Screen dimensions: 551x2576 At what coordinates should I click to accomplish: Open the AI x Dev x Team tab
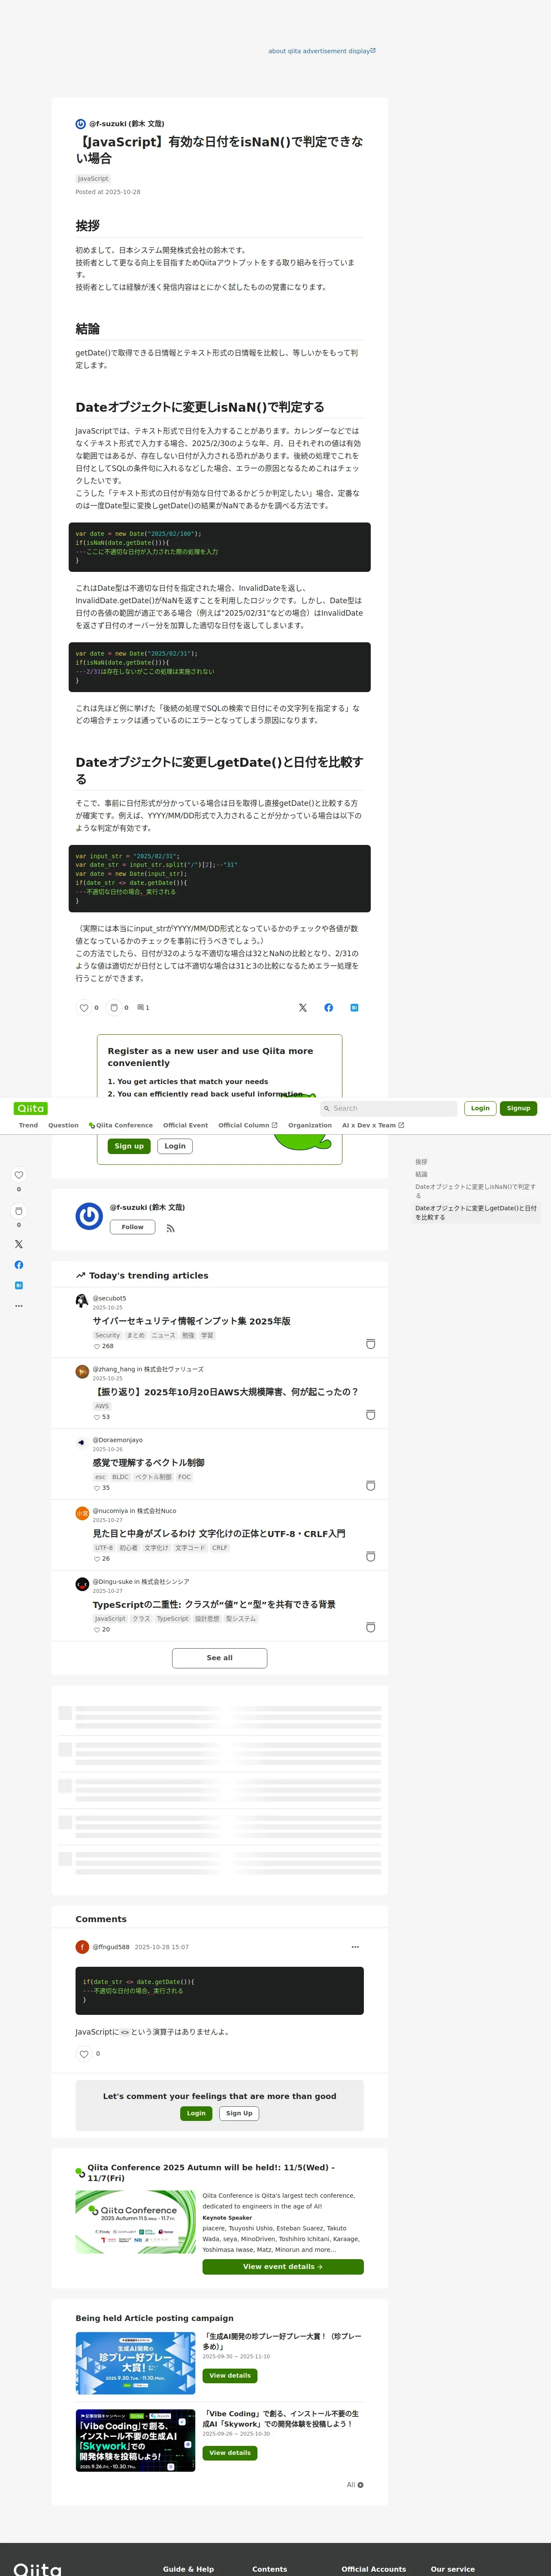(x=373, y=1125)
